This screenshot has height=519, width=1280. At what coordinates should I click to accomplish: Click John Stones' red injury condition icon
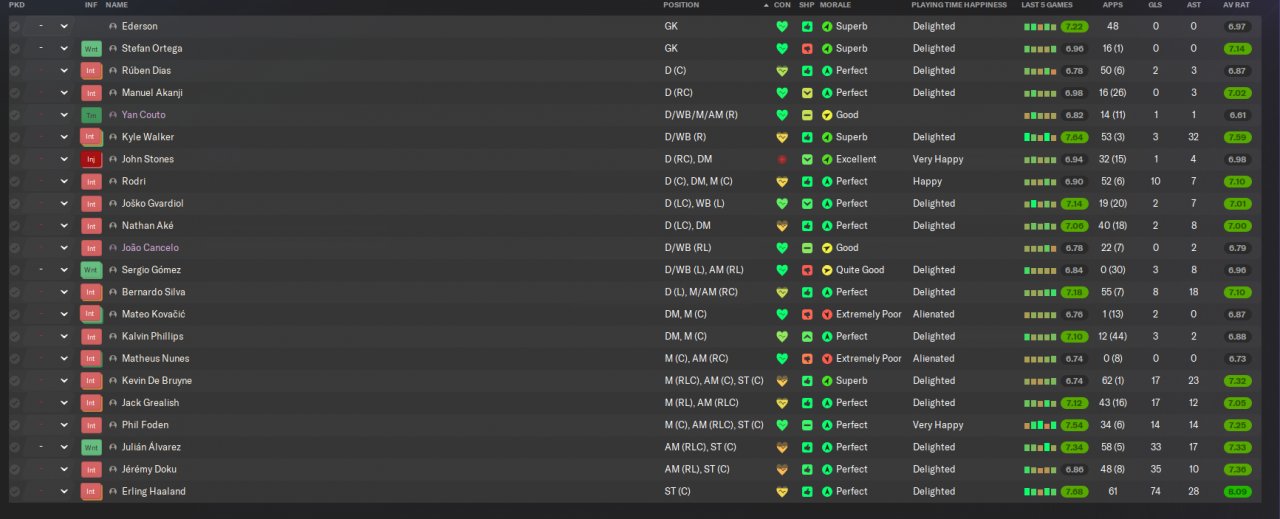[x=782, y=159]
